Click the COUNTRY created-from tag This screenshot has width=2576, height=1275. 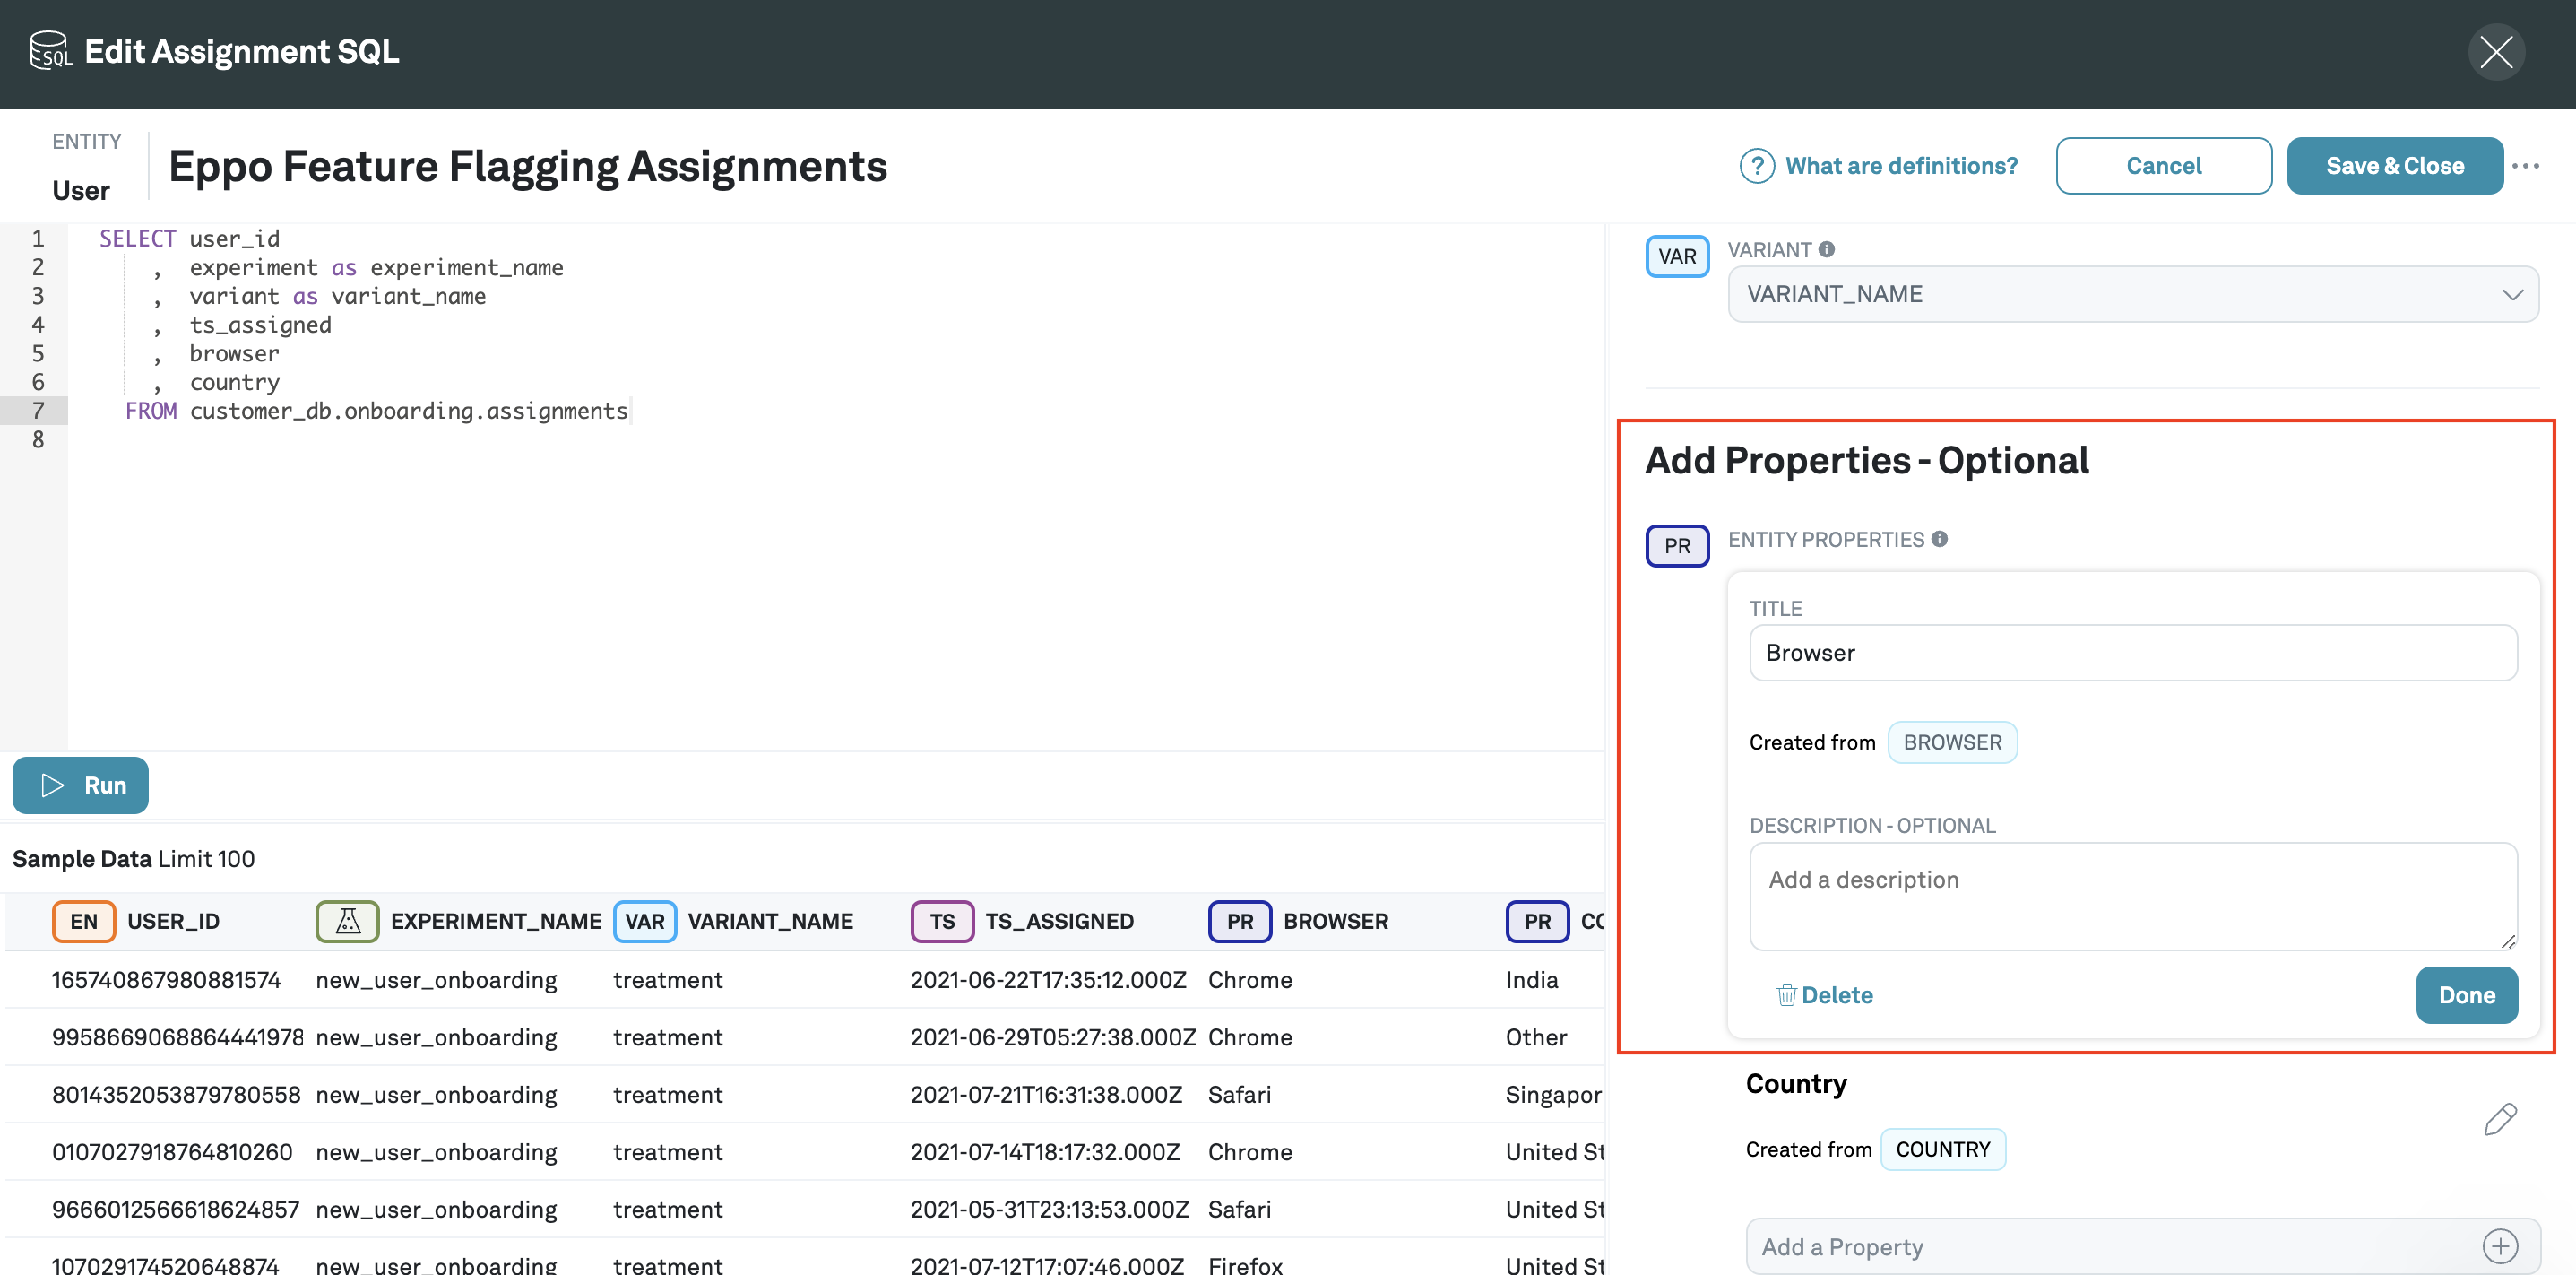pos(1942,1149)
